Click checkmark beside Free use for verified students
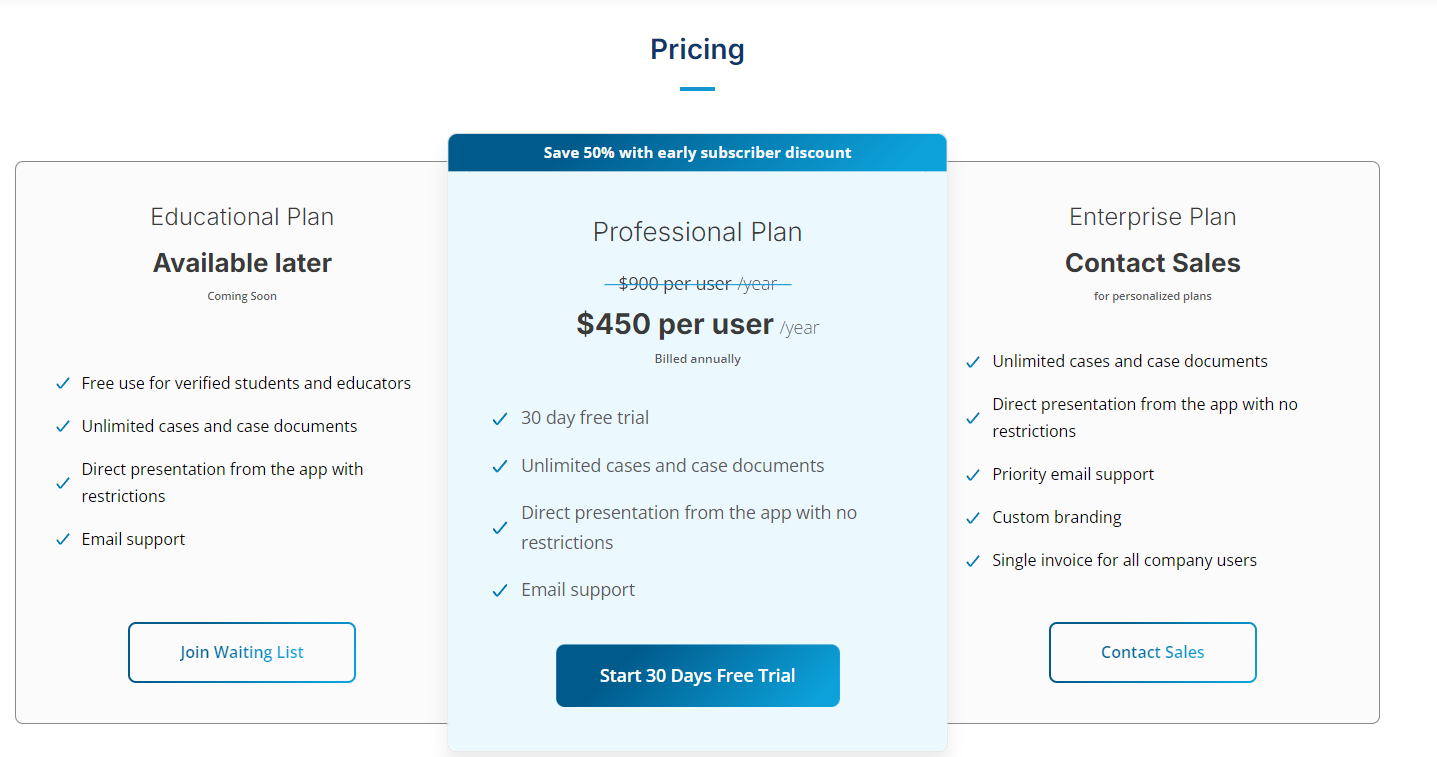This screenshot has width=1437, height=757. click(63, 383)
